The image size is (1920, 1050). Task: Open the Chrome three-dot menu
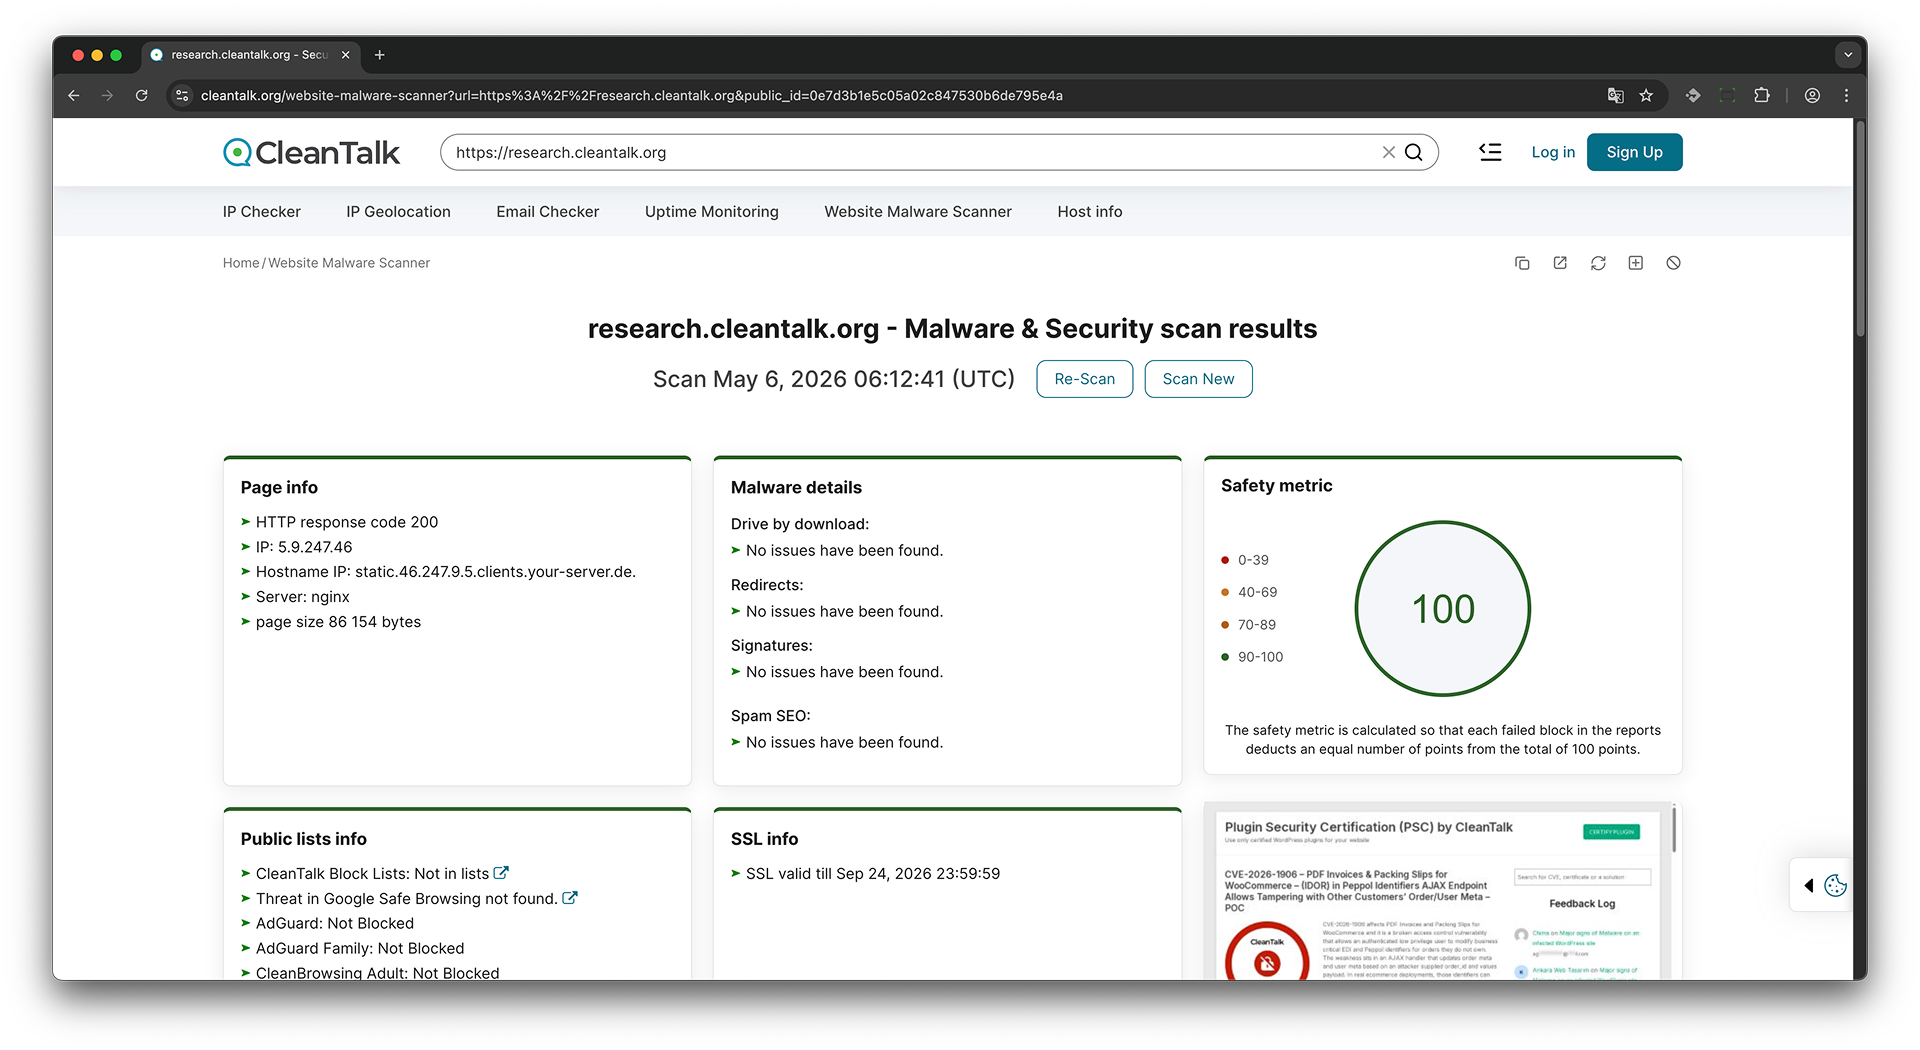(1846, 95)
